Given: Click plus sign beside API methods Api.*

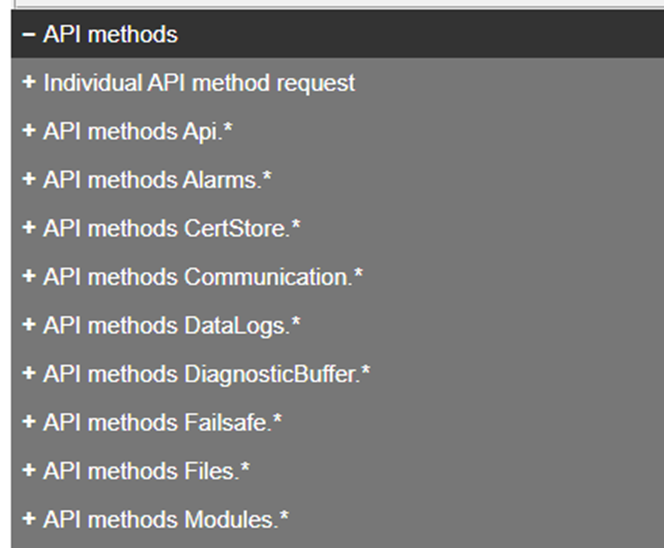Looking at the screenshot, I should point(28,132).
